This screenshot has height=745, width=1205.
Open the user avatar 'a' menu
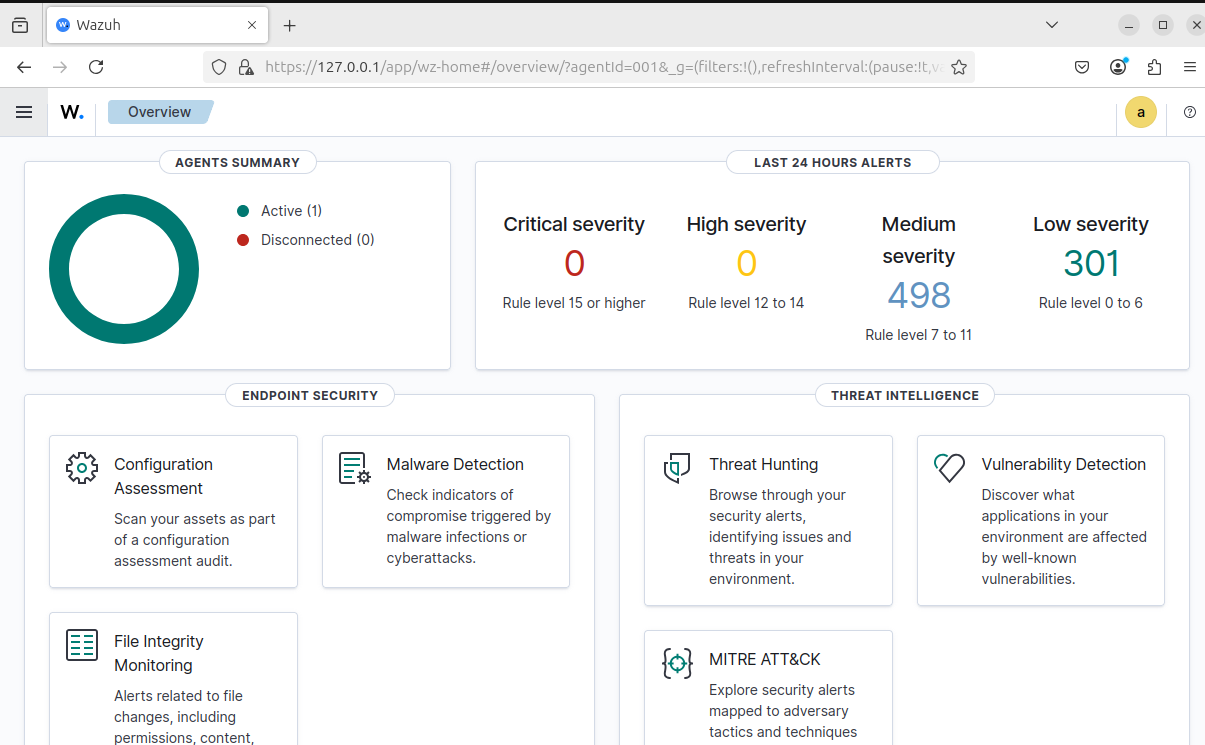coord(1141,112)
